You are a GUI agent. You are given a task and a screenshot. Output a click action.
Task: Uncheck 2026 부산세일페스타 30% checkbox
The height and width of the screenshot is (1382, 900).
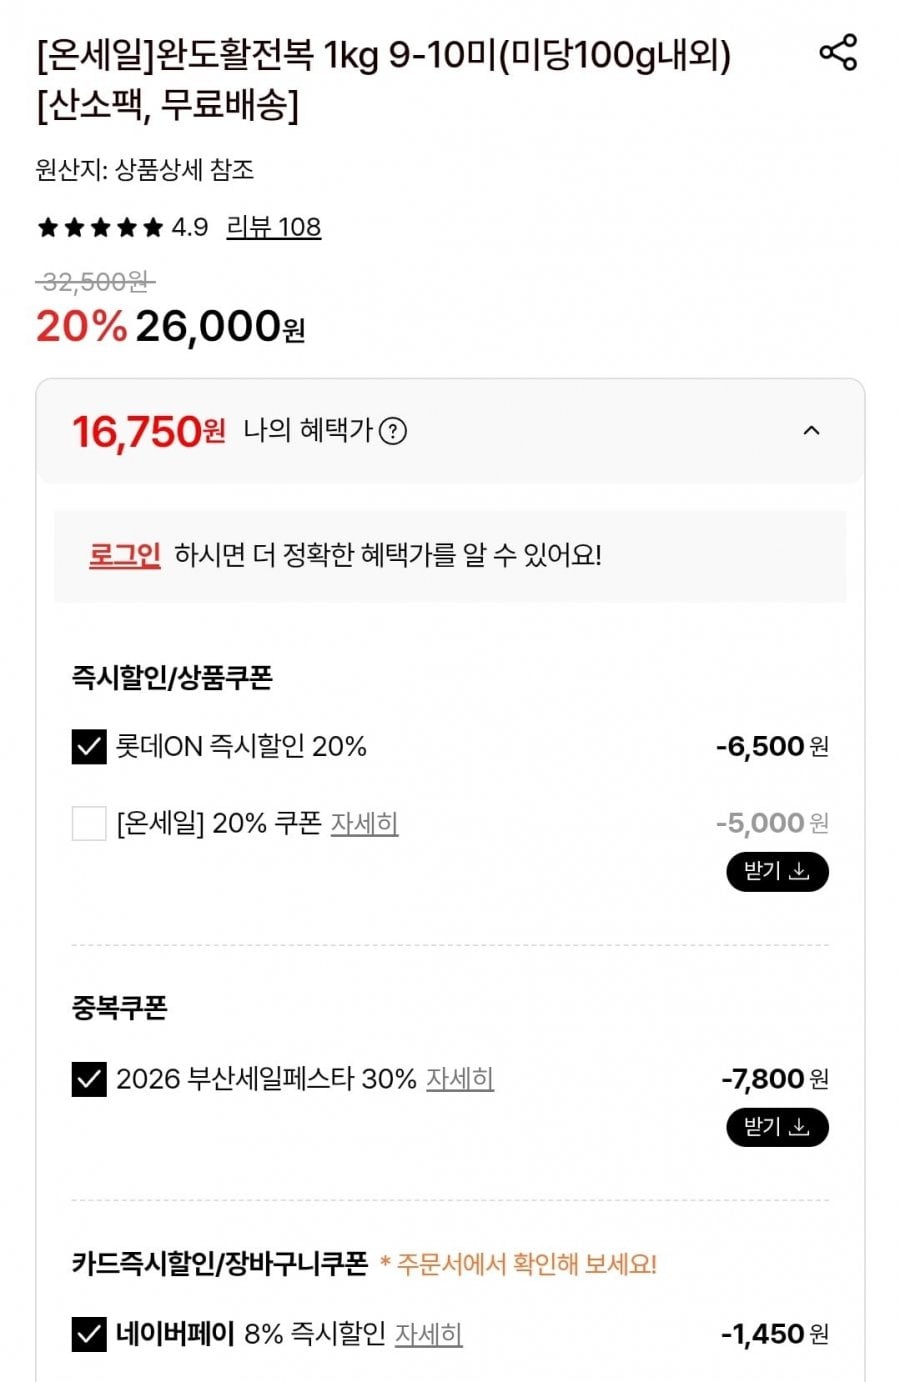[89, 1079]
